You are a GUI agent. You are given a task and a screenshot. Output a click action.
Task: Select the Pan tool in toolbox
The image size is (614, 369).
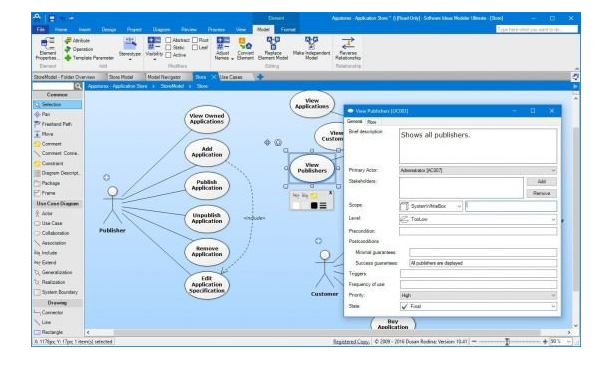[58, 114]
